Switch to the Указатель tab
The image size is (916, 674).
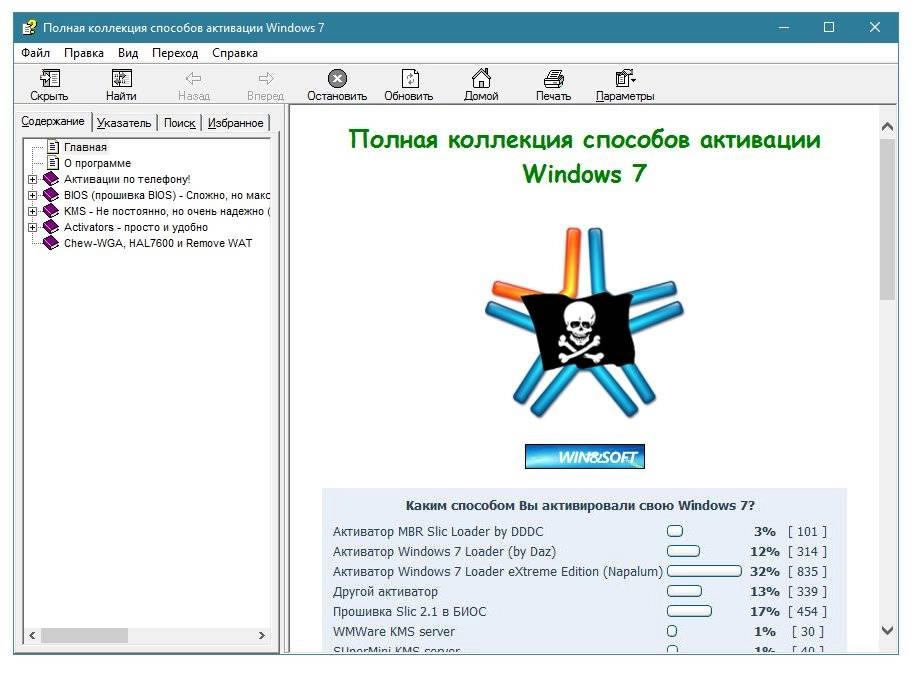tap(124, 123)
